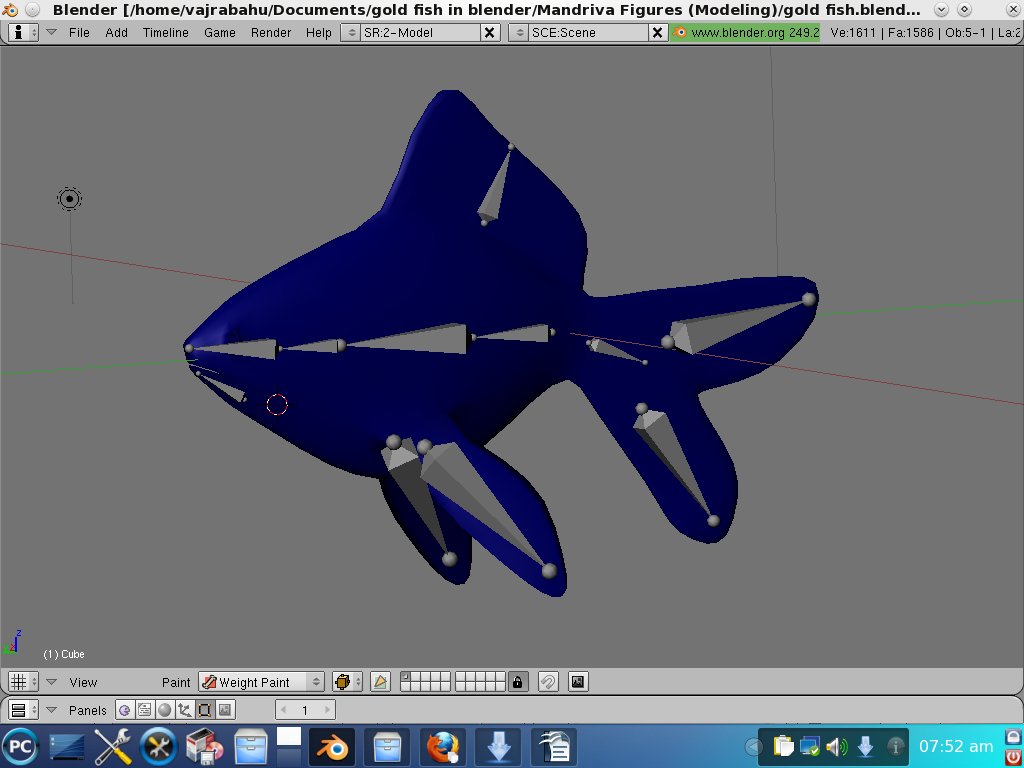
Task: Select the Shading context sphere icon
Action: click(164, 710)
